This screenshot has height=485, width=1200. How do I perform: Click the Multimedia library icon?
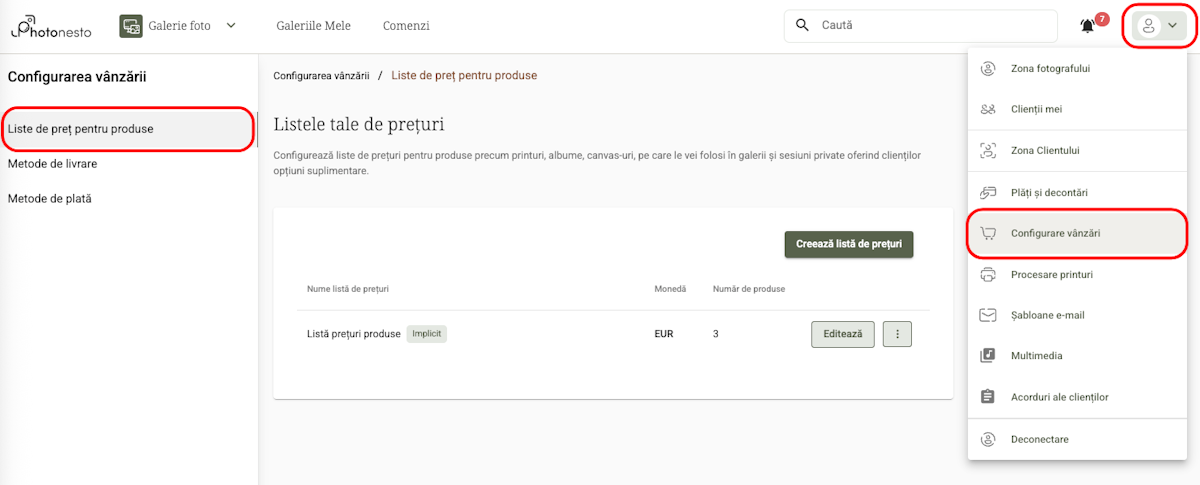(x=988, y=355)
